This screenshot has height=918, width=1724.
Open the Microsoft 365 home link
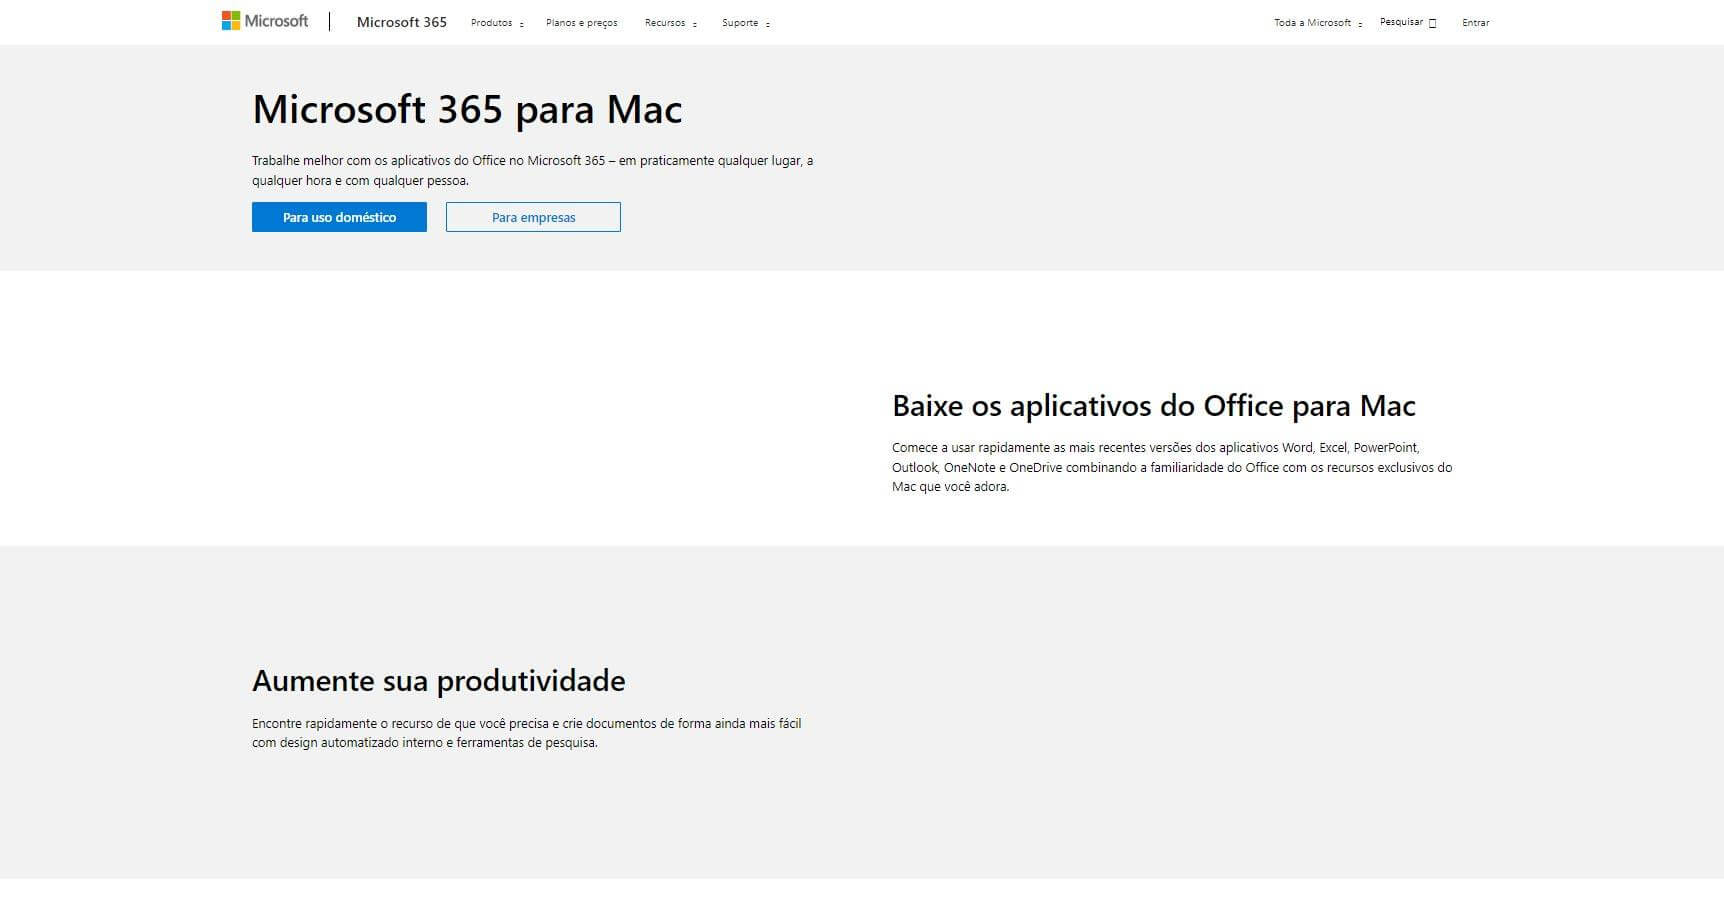(401, 22)
